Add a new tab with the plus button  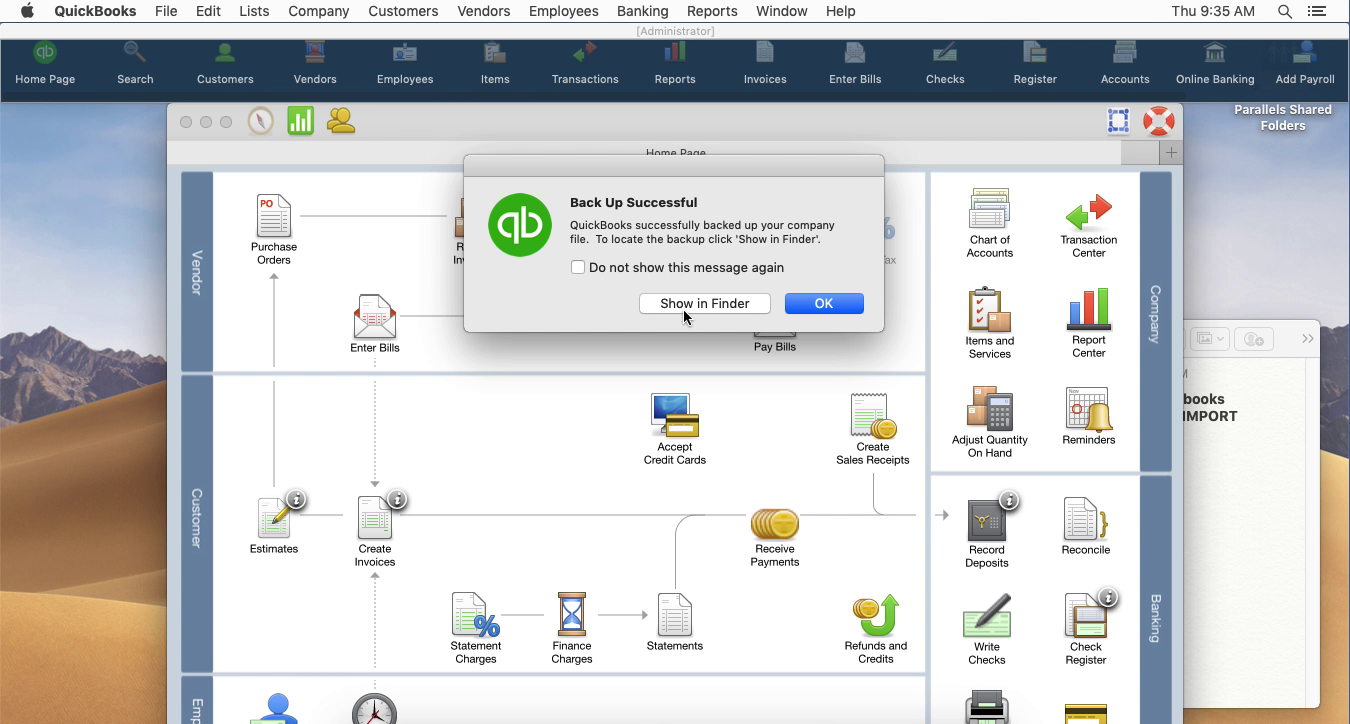point(1171,152)
